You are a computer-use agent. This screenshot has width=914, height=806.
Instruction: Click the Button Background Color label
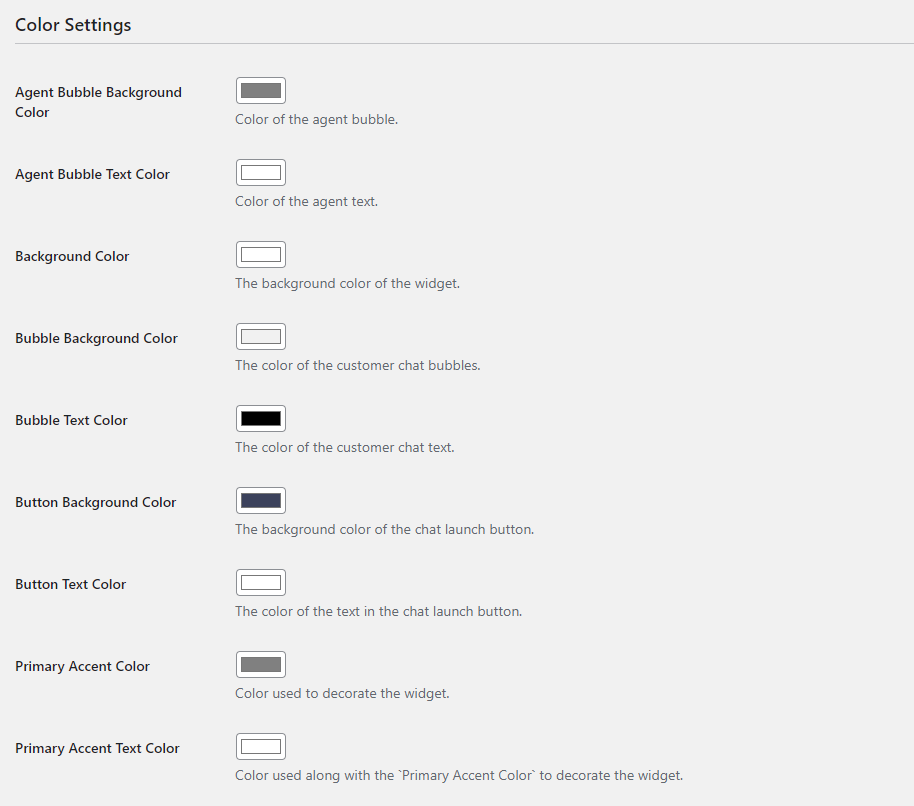click(x=96, y=502)
